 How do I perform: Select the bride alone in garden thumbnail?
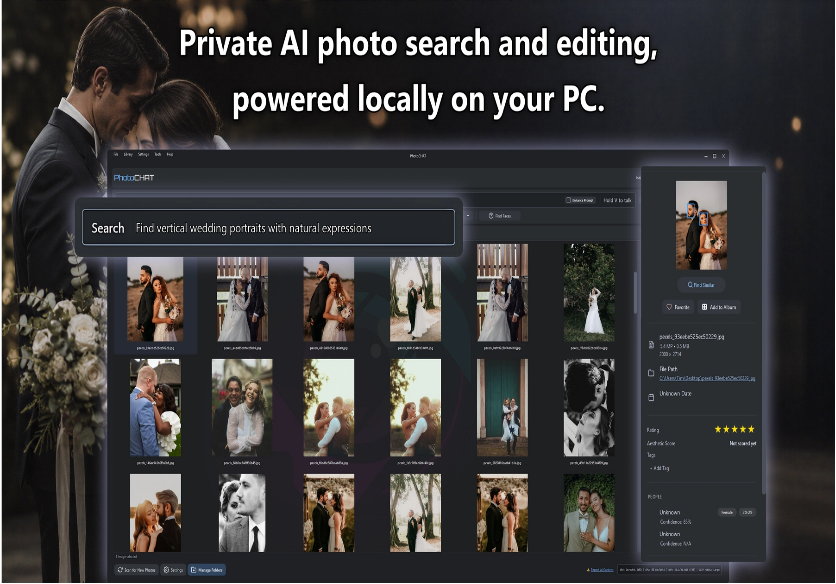coord(589,293)
